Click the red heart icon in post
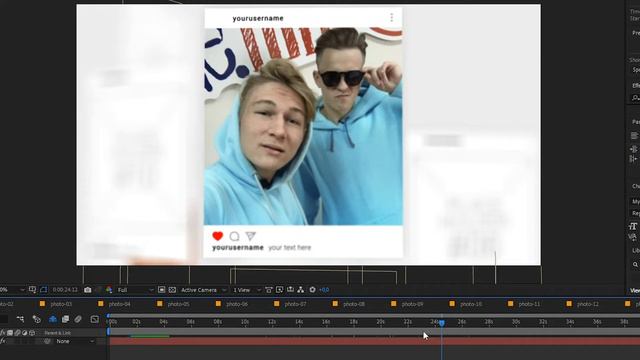 [218, 236]
